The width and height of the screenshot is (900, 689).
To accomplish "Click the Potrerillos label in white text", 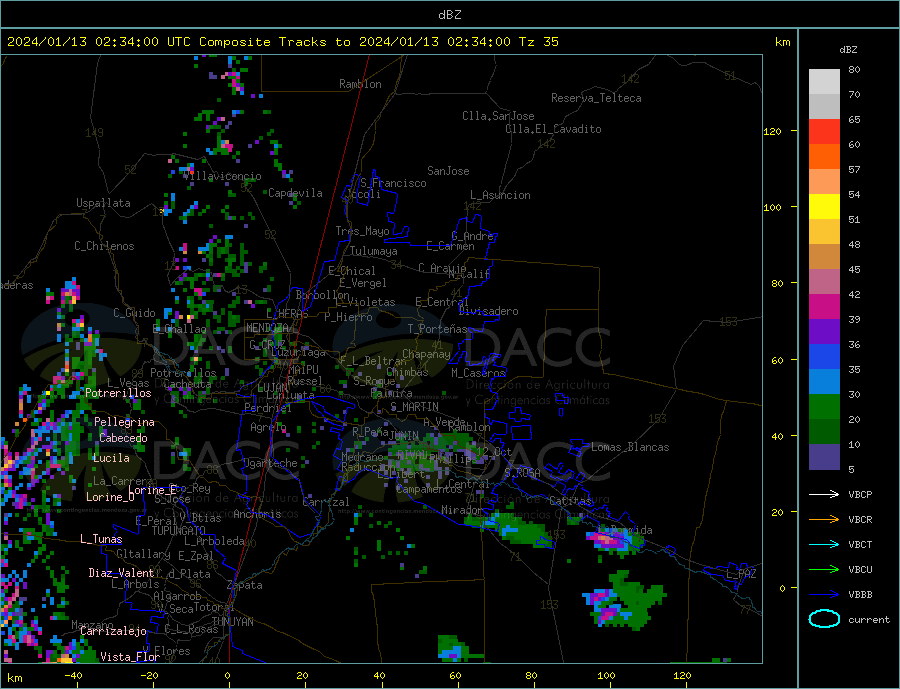I will point(118,393).
